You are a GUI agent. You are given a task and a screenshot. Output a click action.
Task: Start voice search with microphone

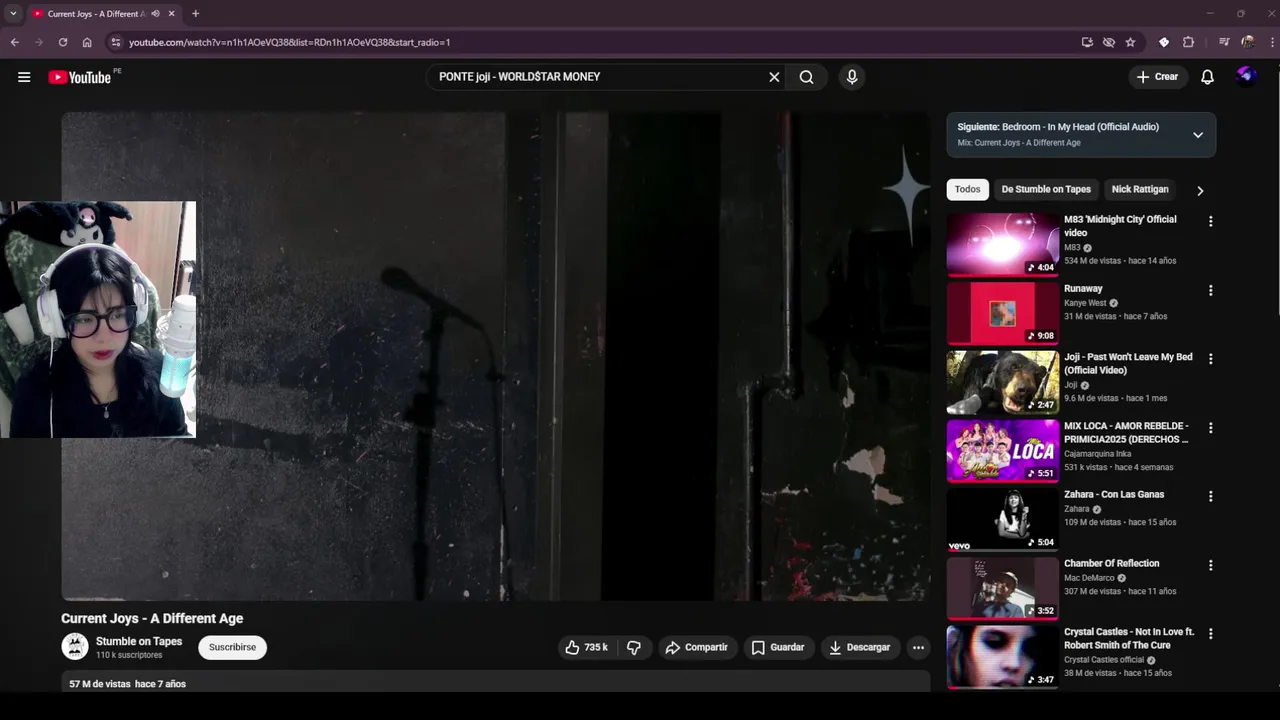point(852,77)
